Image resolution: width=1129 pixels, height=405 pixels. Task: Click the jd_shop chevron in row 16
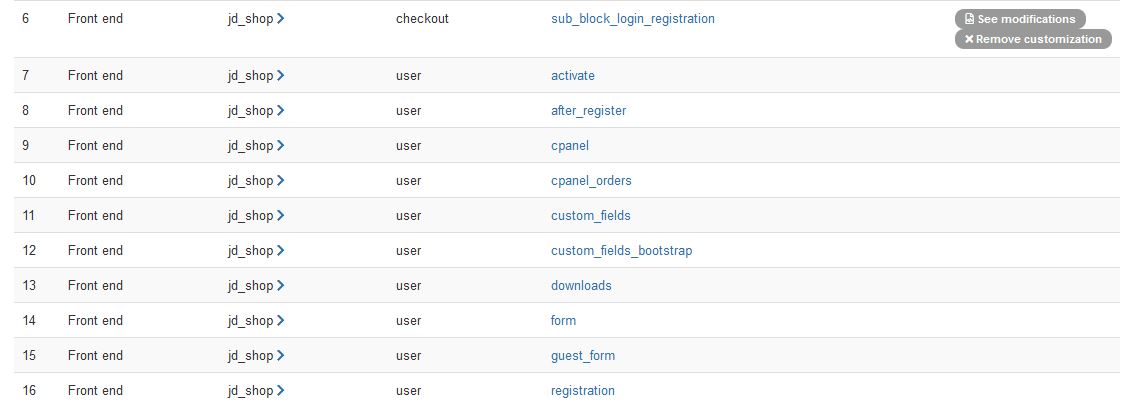[x=281, y=390]
